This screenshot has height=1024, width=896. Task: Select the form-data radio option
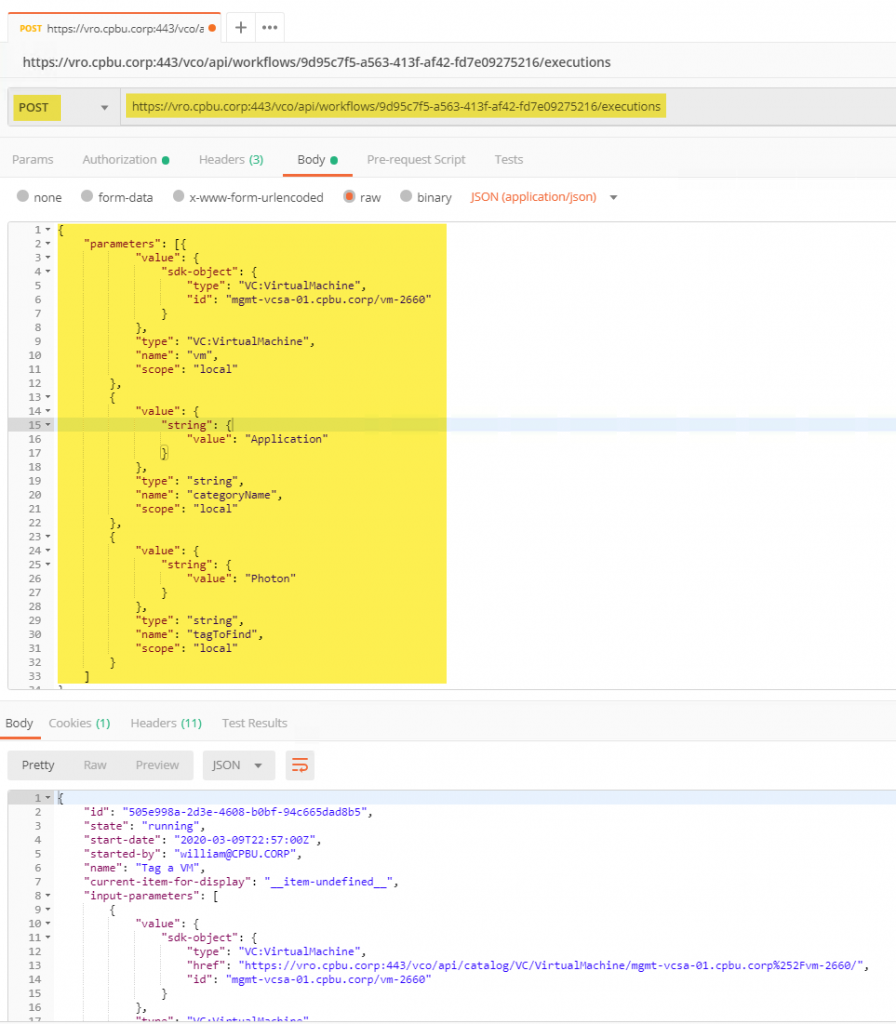(x=87, y=197)
